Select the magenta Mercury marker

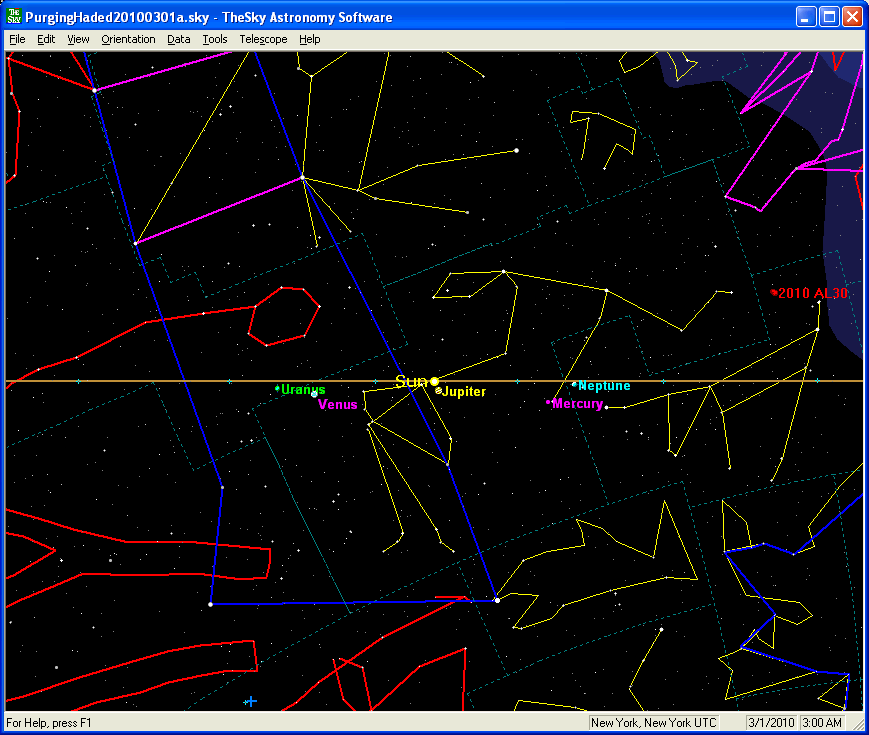(x=548, y=403)
